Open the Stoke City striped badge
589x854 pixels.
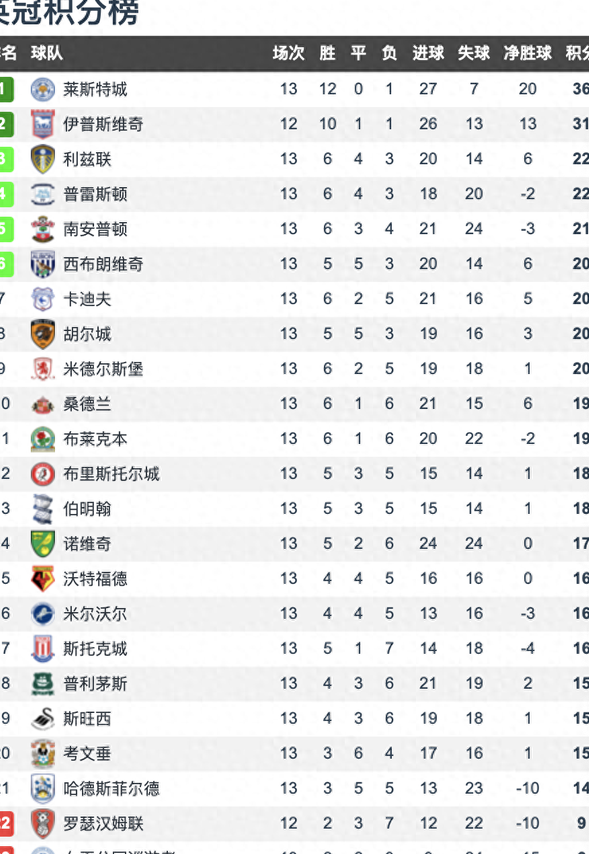(x=42, y=648)
